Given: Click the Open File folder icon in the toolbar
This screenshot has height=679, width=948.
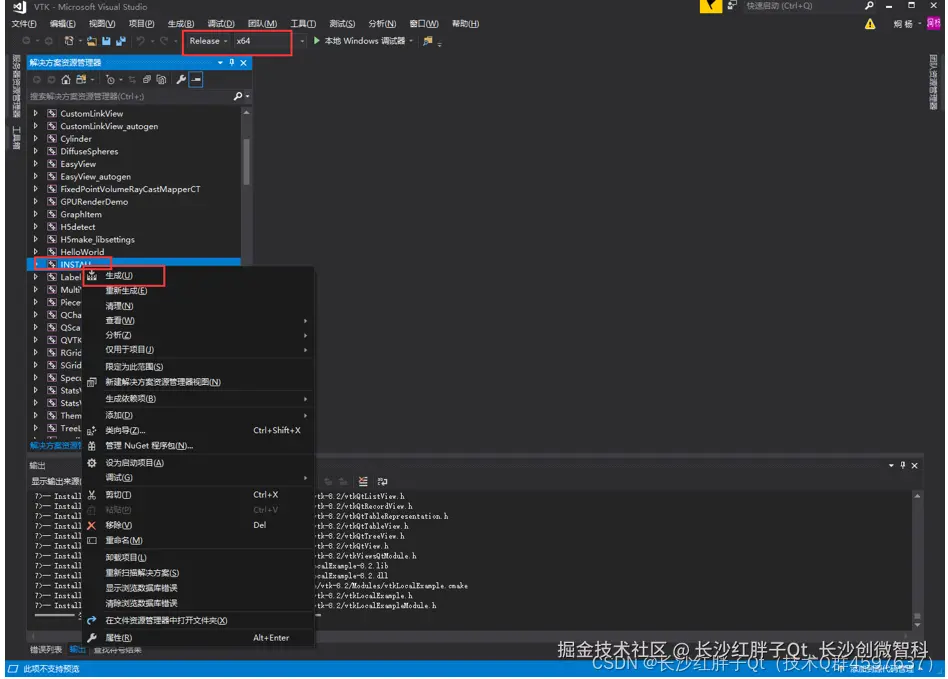Looking at the screenshot, I should pos(91,41).
